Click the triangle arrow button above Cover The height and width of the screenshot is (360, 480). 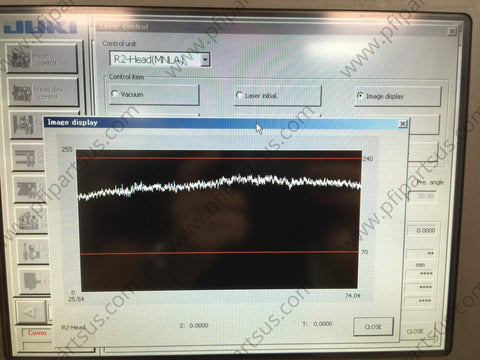click(x=31, y=312)
